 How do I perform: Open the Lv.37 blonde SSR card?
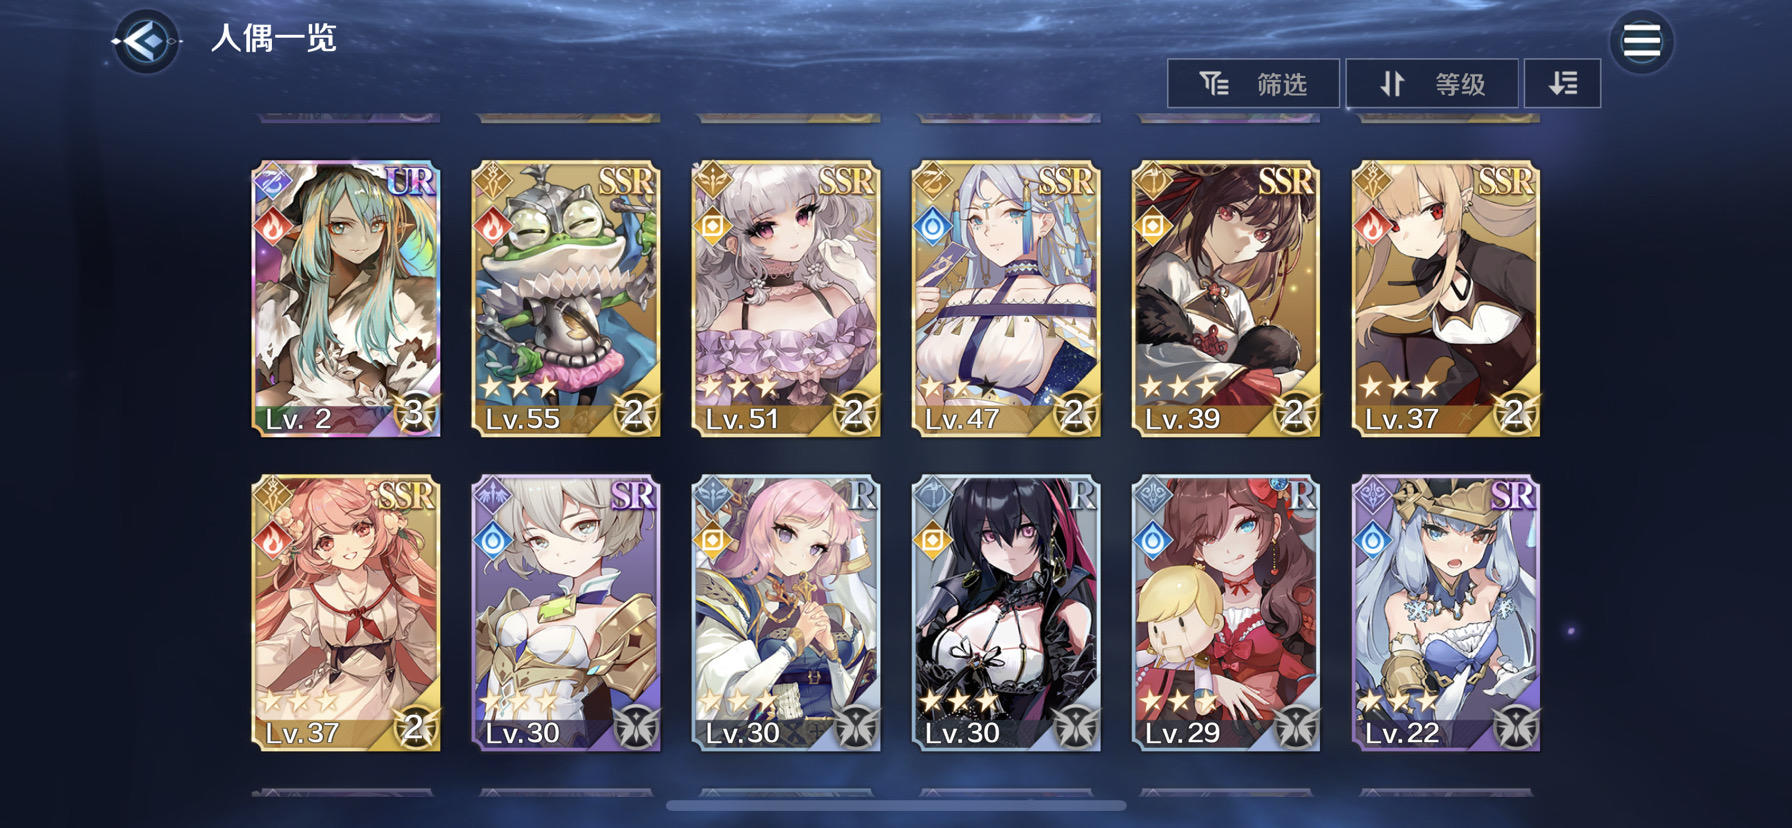tap(1446, 298)
